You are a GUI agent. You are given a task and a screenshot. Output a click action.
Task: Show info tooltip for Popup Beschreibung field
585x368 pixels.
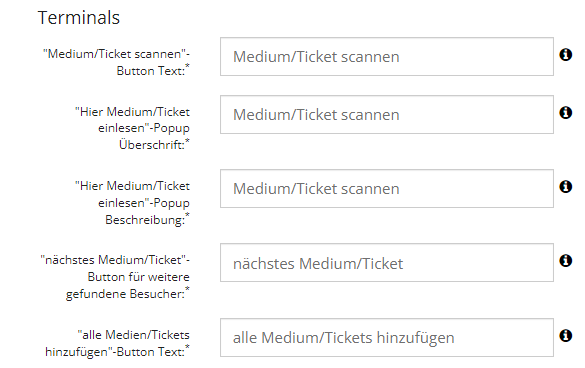tap(566, 186)
